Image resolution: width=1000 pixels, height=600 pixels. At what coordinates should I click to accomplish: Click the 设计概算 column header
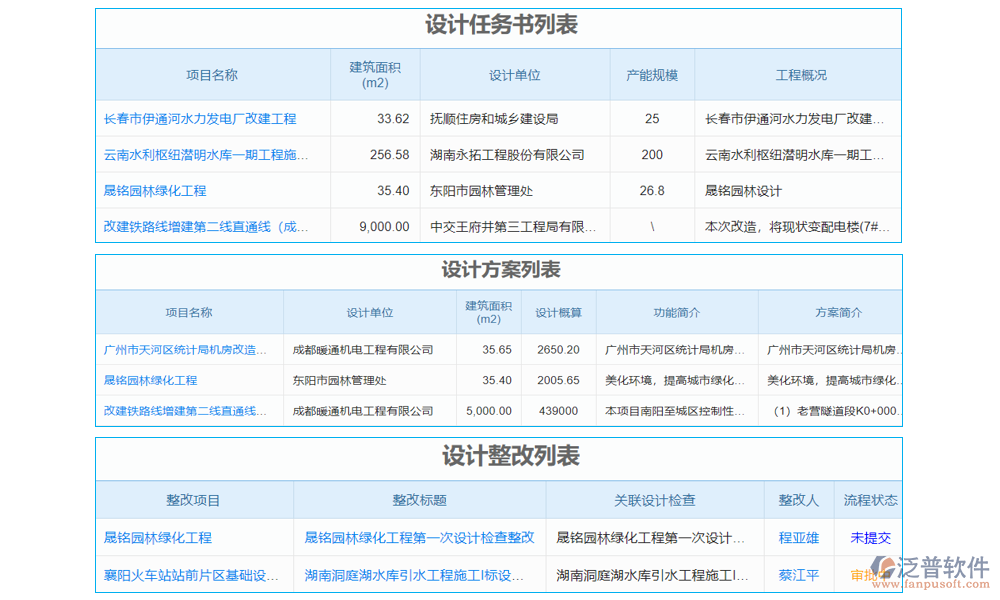tap(558, 312)
